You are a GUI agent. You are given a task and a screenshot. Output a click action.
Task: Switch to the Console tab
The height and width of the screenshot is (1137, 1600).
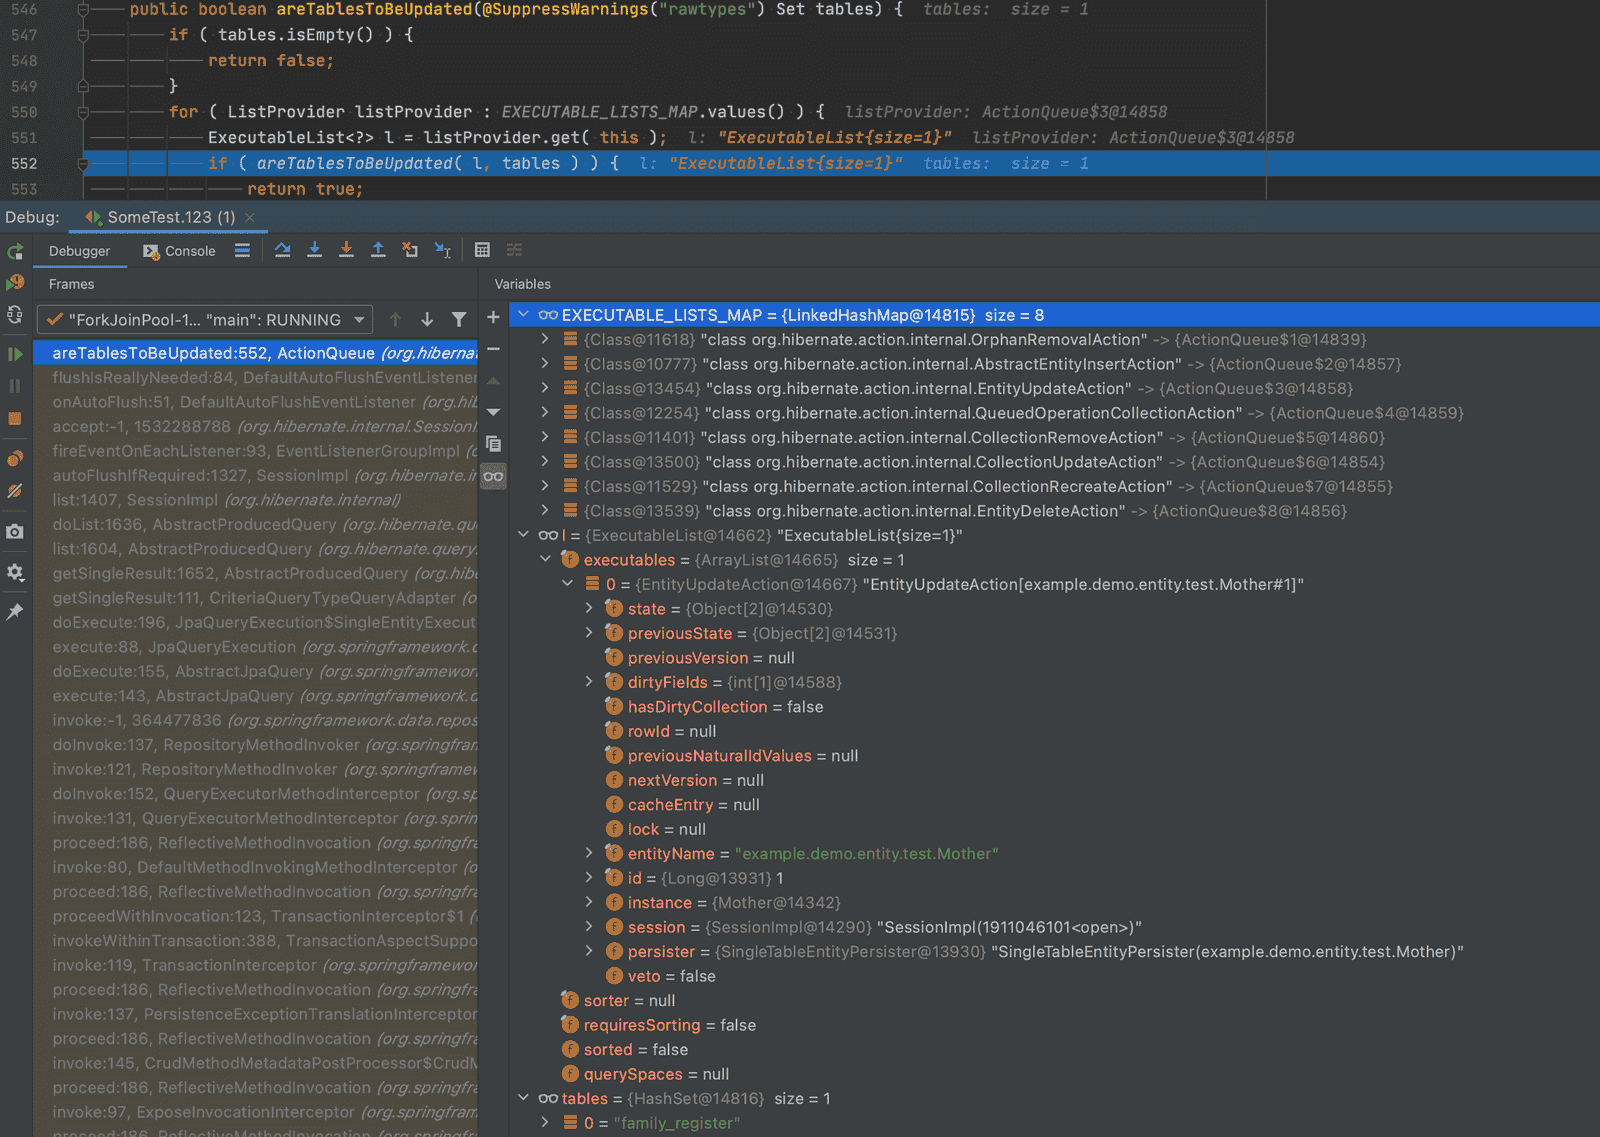coord(180,251)
